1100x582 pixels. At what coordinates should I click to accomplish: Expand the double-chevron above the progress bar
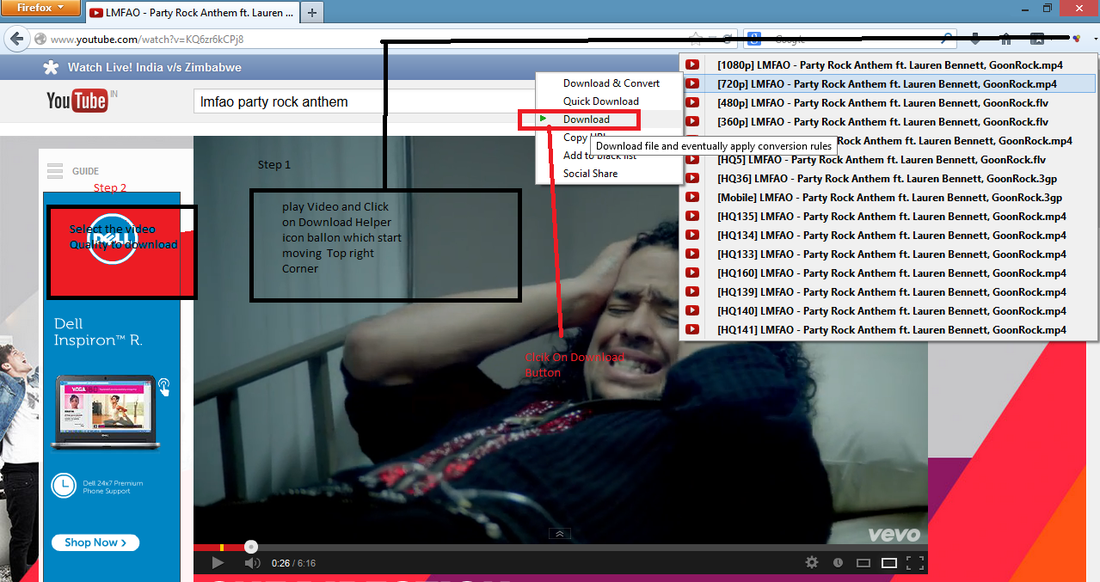point(559,534)
